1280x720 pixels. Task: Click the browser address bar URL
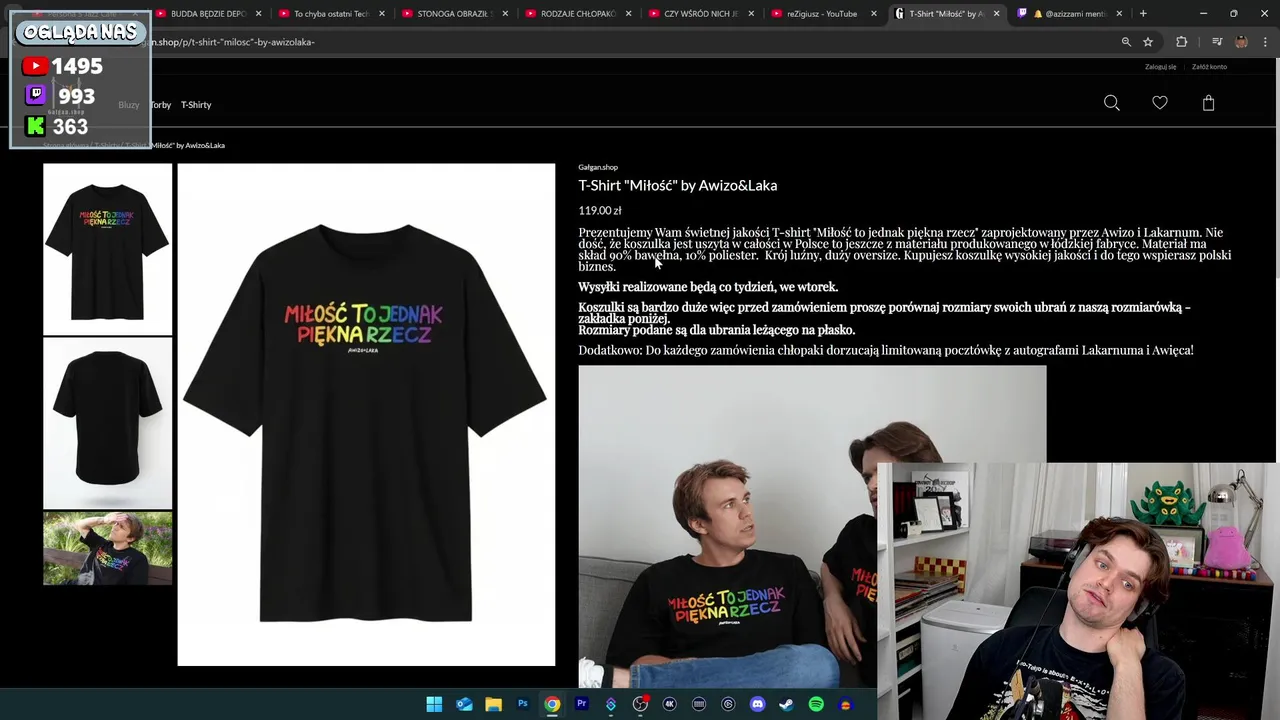[x=233, y=42]
